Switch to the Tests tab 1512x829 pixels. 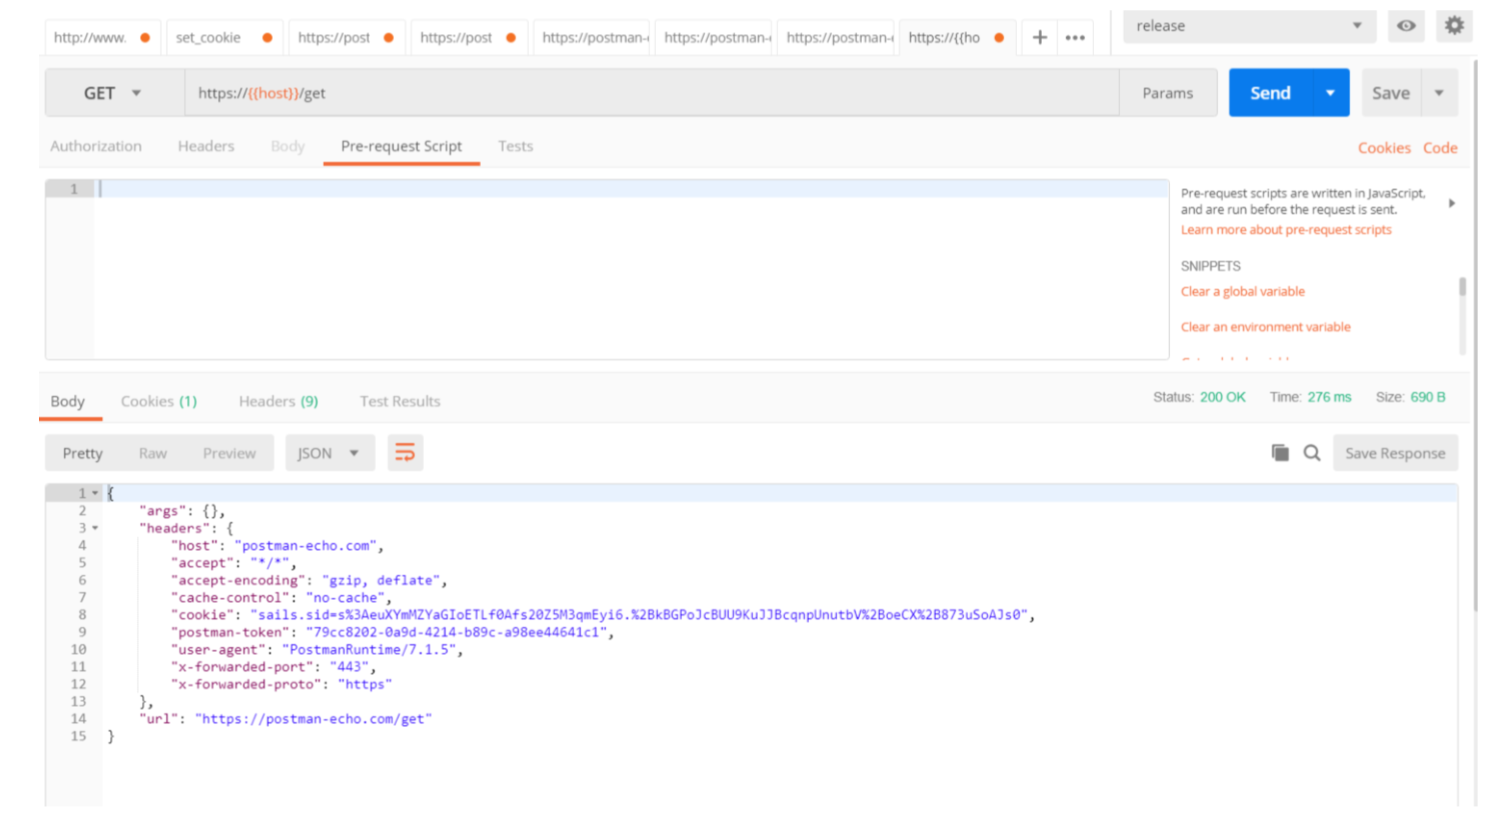click(x=515, y=146)
